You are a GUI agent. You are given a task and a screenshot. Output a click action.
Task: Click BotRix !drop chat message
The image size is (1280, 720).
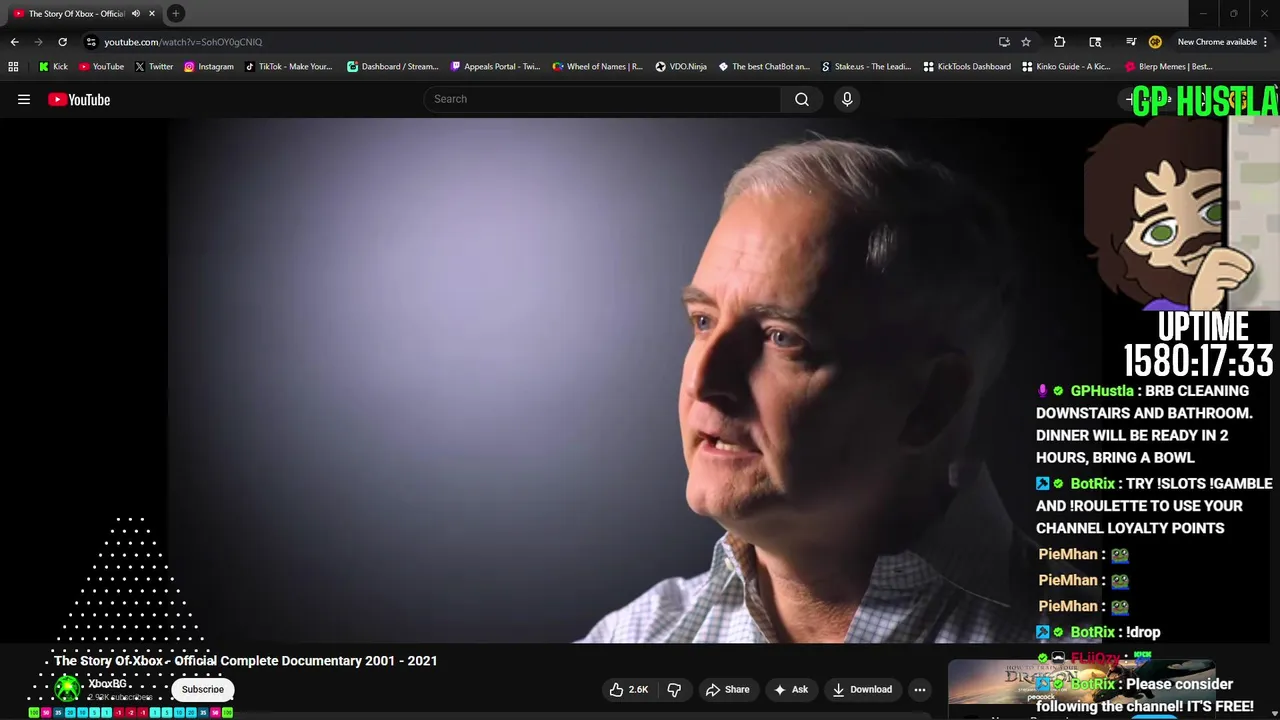[x=1098, y=632]
